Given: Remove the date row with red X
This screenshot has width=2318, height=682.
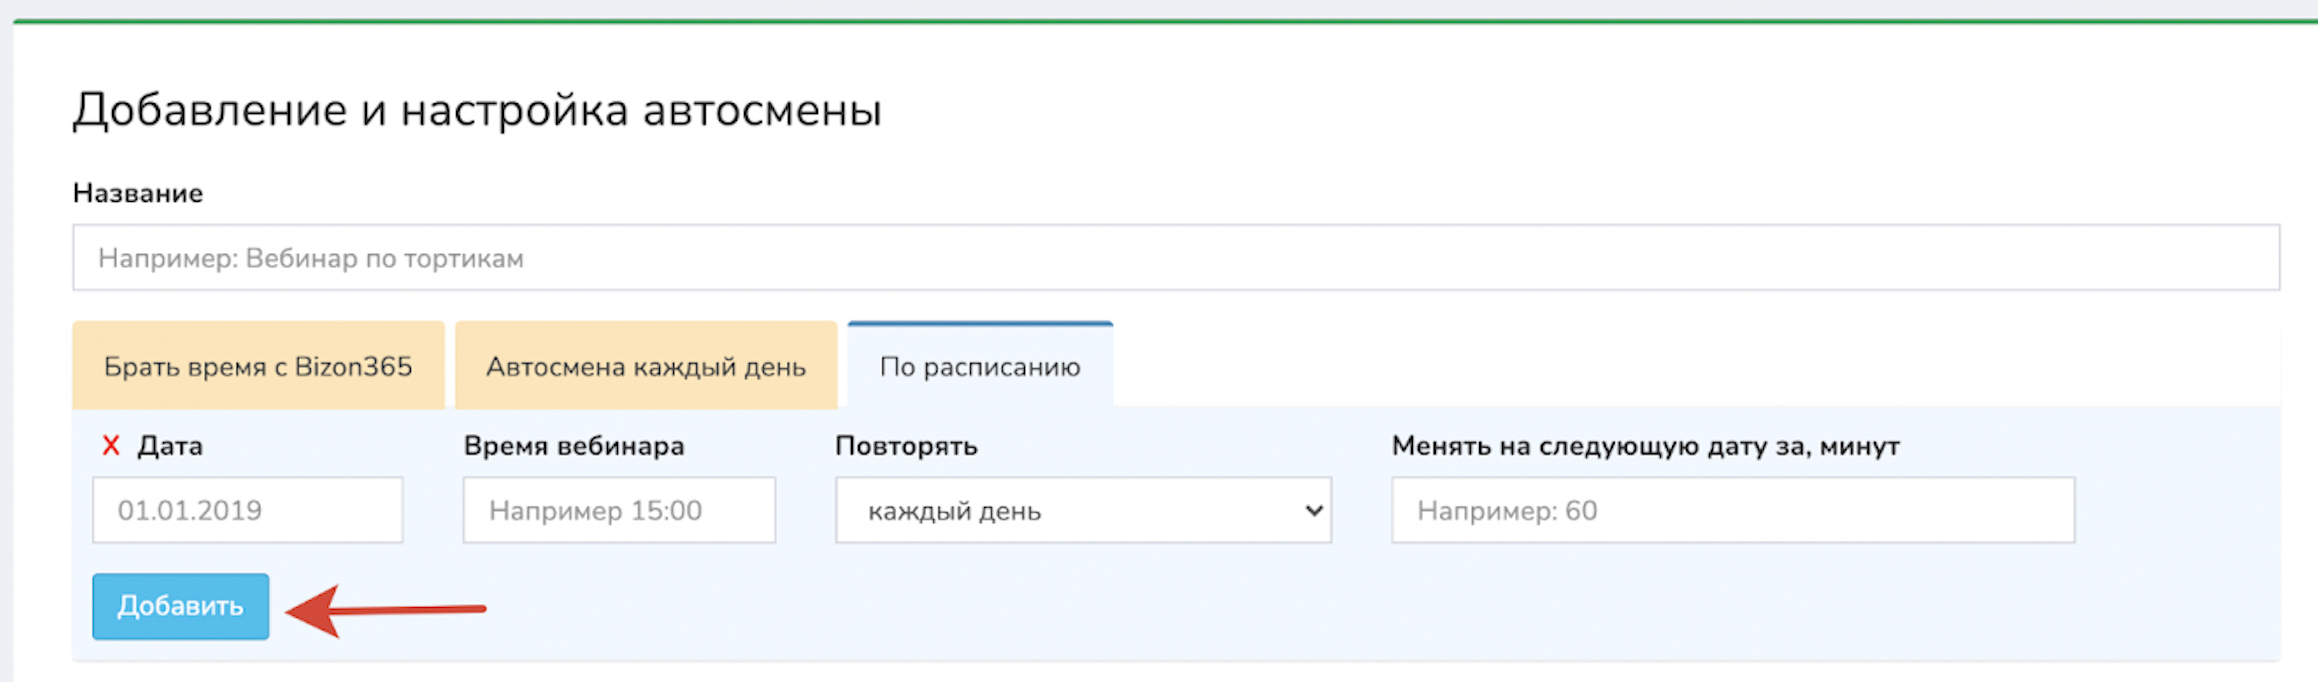Looking at the screenshot, I should 111,446.
